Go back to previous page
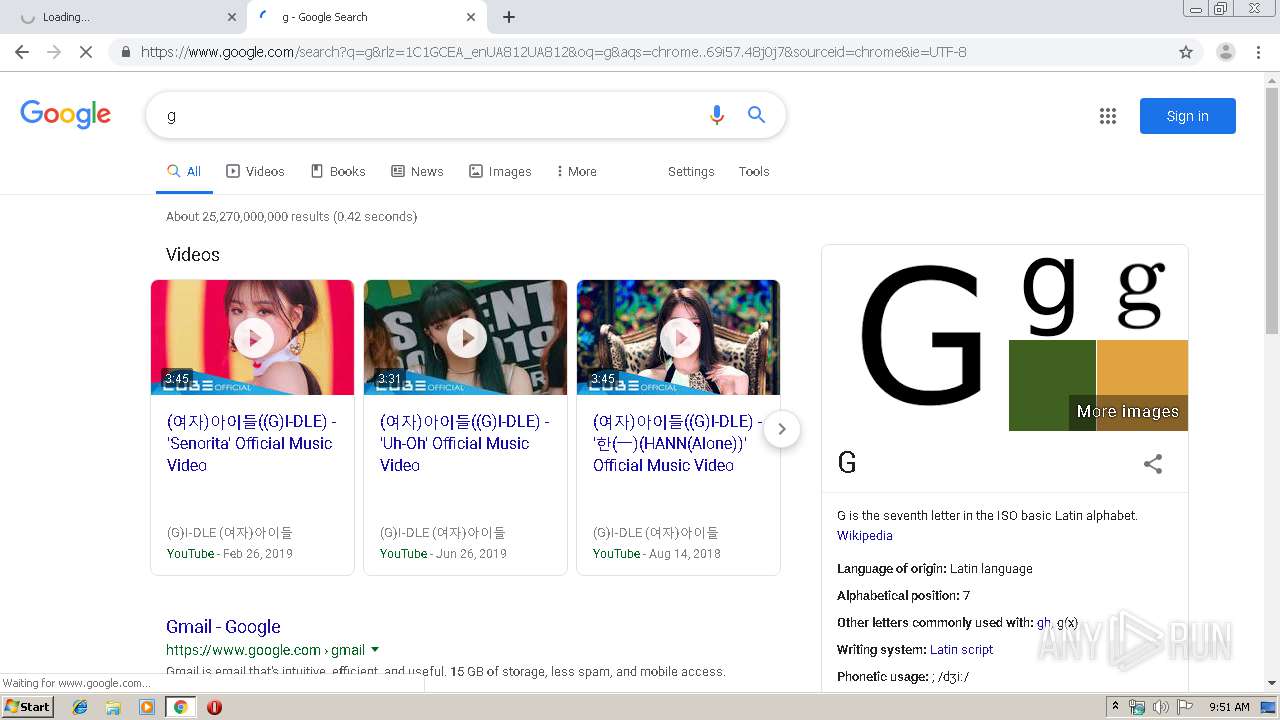 (22, 52)
